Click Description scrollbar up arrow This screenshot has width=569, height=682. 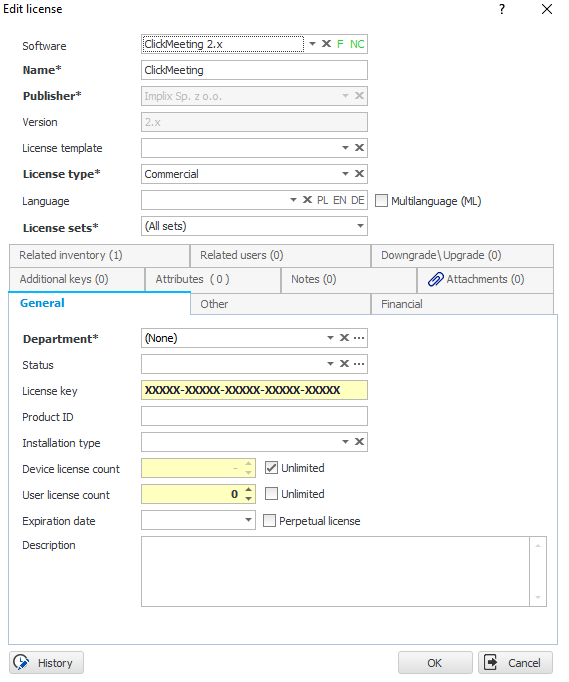point(538,545)
